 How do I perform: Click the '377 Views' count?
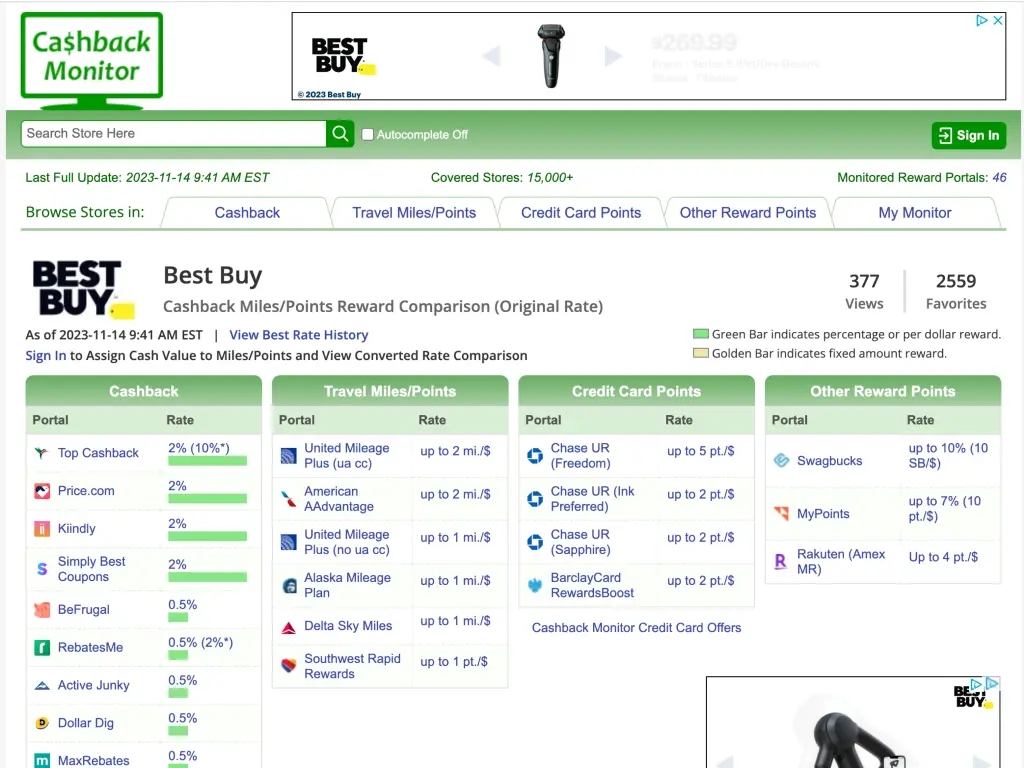coord(864,291)
